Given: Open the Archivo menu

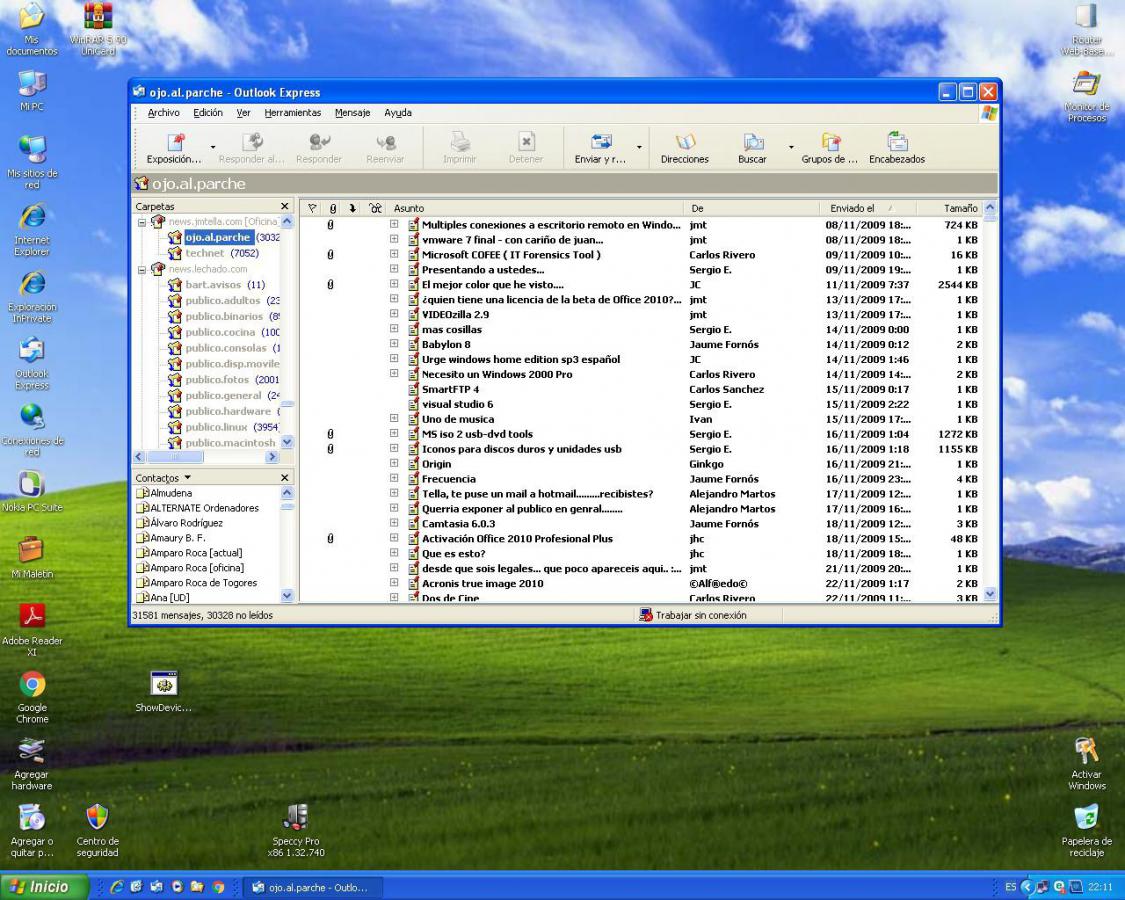Looking at the screenshot, I should (x=164, y=113).
